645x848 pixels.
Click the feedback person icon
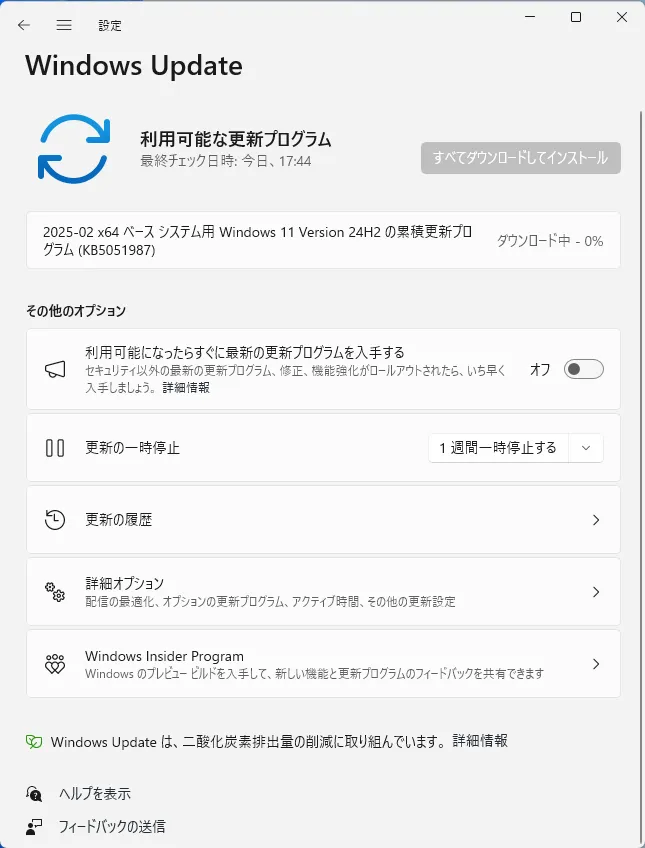coord(34,826)
